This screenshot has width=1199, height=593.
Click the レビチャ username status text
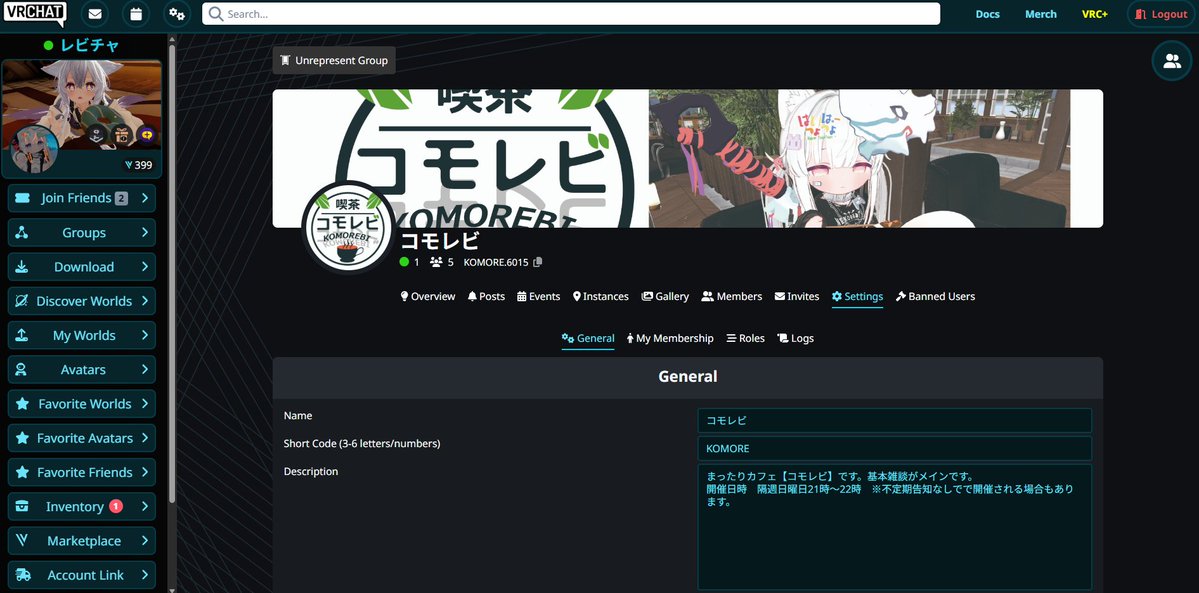pyautogui.click(x=89, y=45)
